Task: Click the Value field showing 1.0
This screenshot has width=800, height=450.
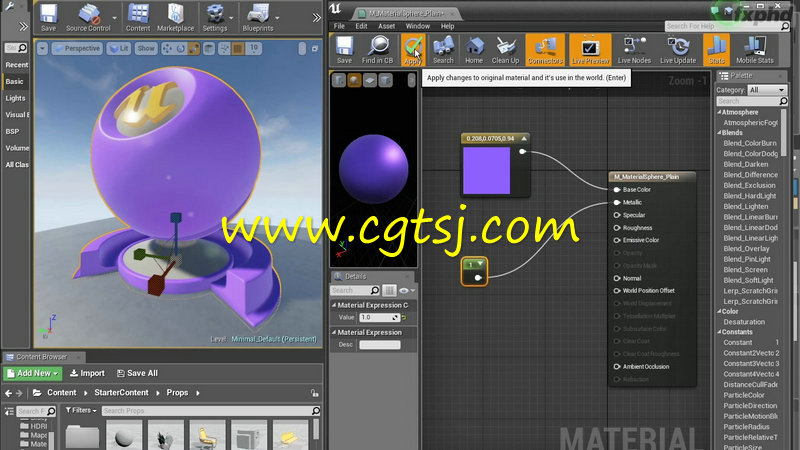Action: pyautogui.click(x=379, y=317)
